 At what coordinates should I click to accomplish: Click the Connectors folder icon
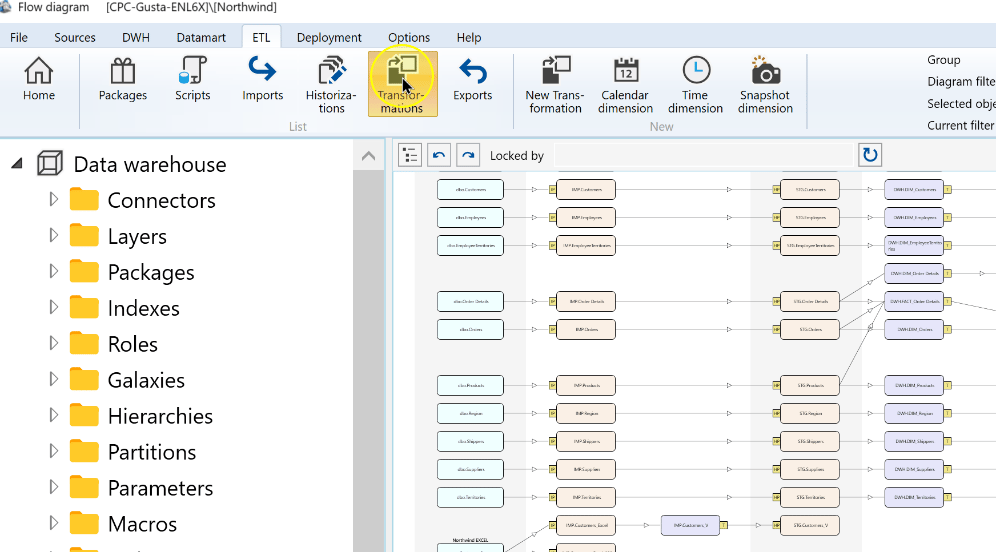(84, 199)
